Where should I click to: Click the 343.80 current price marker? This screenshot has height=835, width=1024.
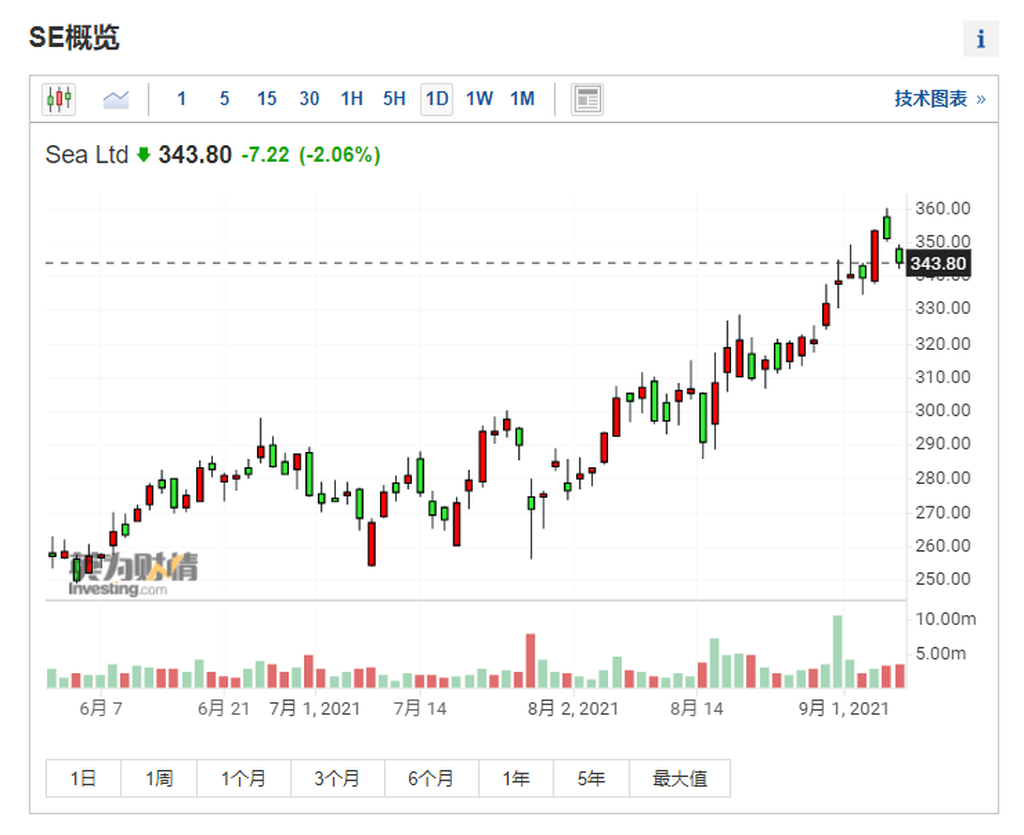(x=938, y=263)
